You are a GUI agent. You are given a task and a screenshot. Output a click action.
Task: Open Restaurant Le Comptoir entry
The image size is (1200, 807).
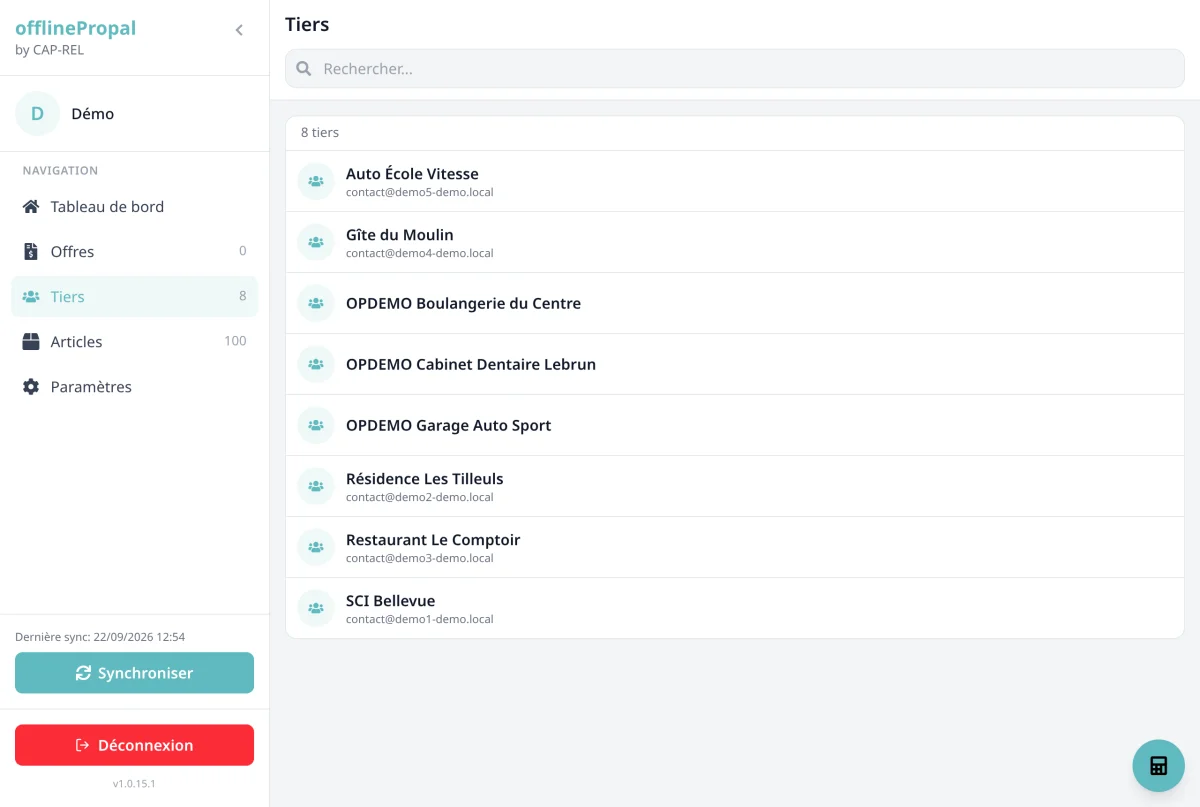(735, 548)
